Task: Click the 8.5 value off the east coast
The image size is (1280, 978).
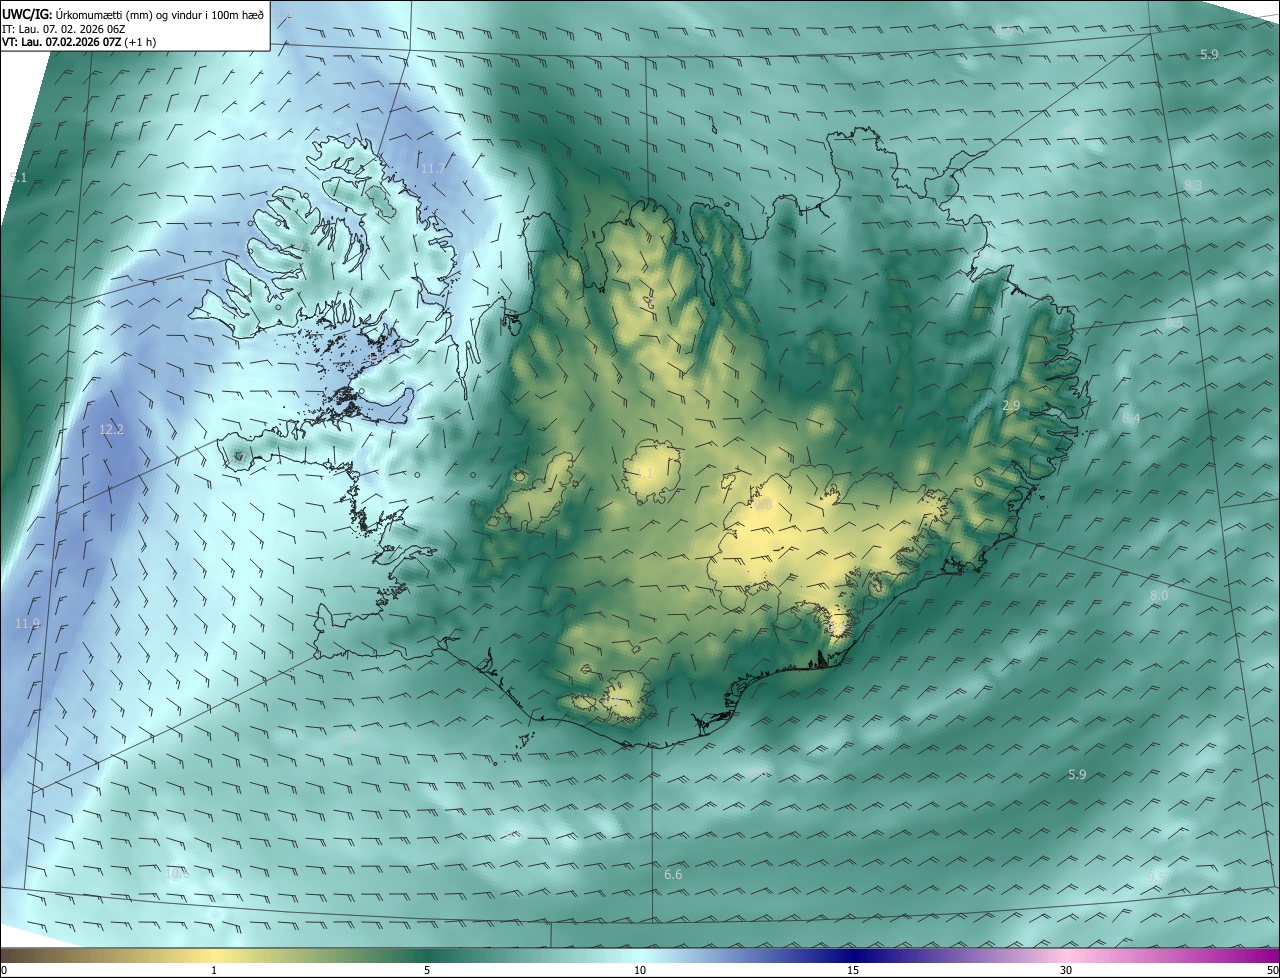Action: click(1173, 323)
